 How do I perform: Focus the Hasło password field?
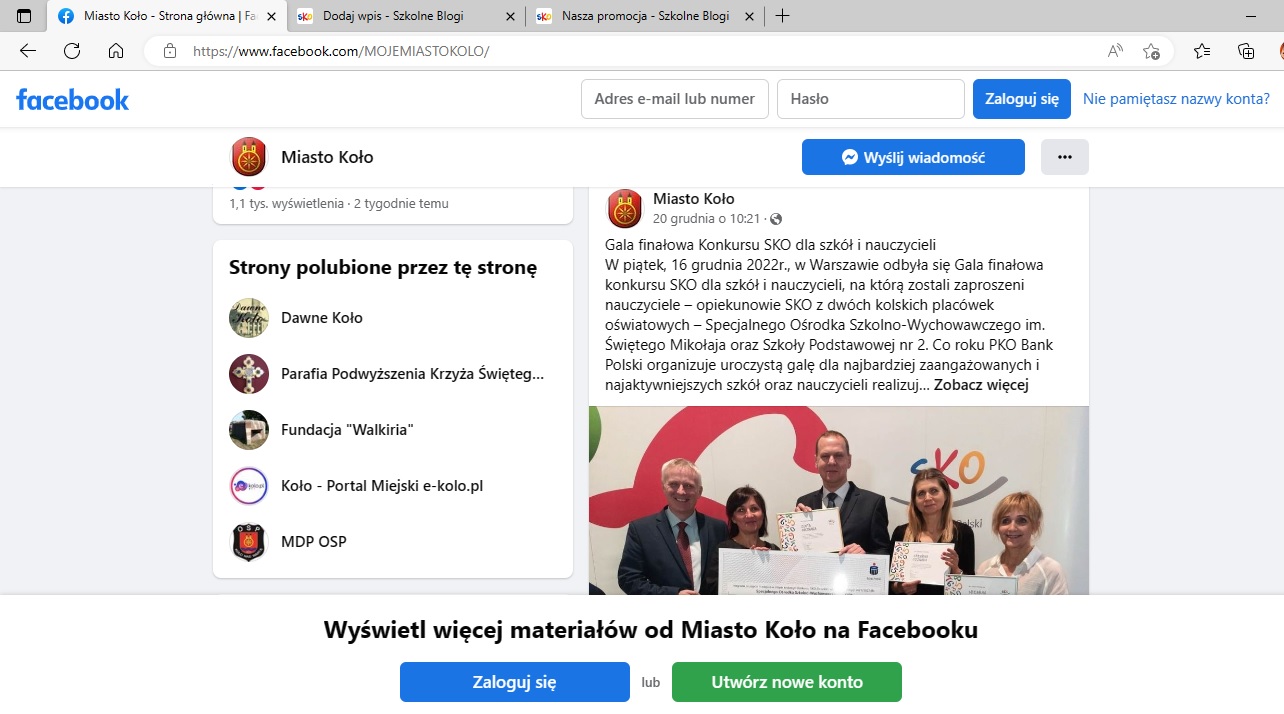871,99
